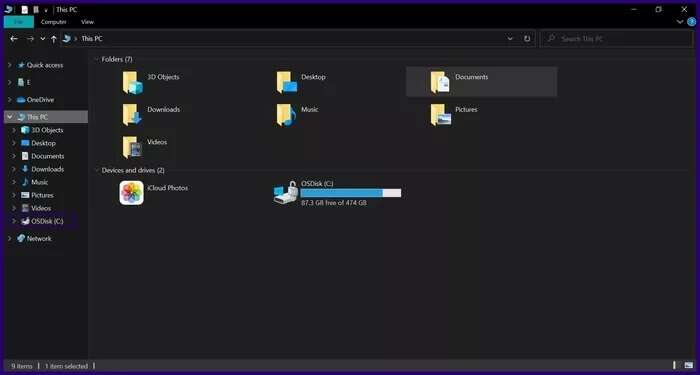Screen dimensions: 700x375
Task: Click the properties icon in quick access toolbar
Action: pyautogui.click(x=25, y=9)
